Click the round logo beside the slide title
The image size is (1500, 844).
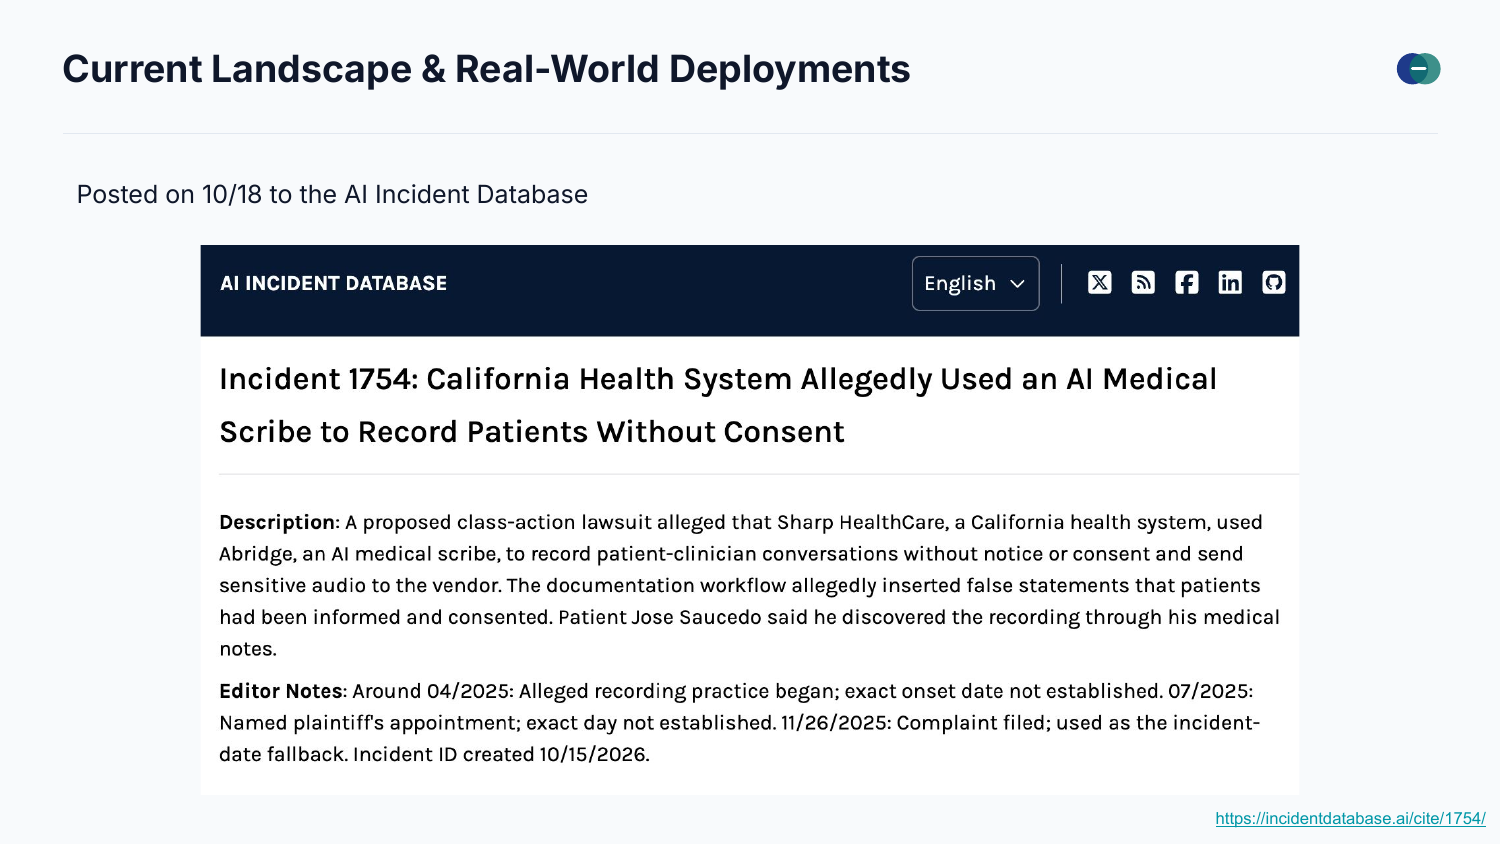[x=1419, y=69]
